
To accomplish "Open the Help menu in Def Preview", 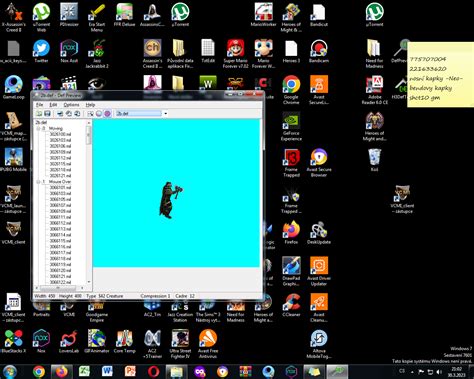I will [90, 105].
